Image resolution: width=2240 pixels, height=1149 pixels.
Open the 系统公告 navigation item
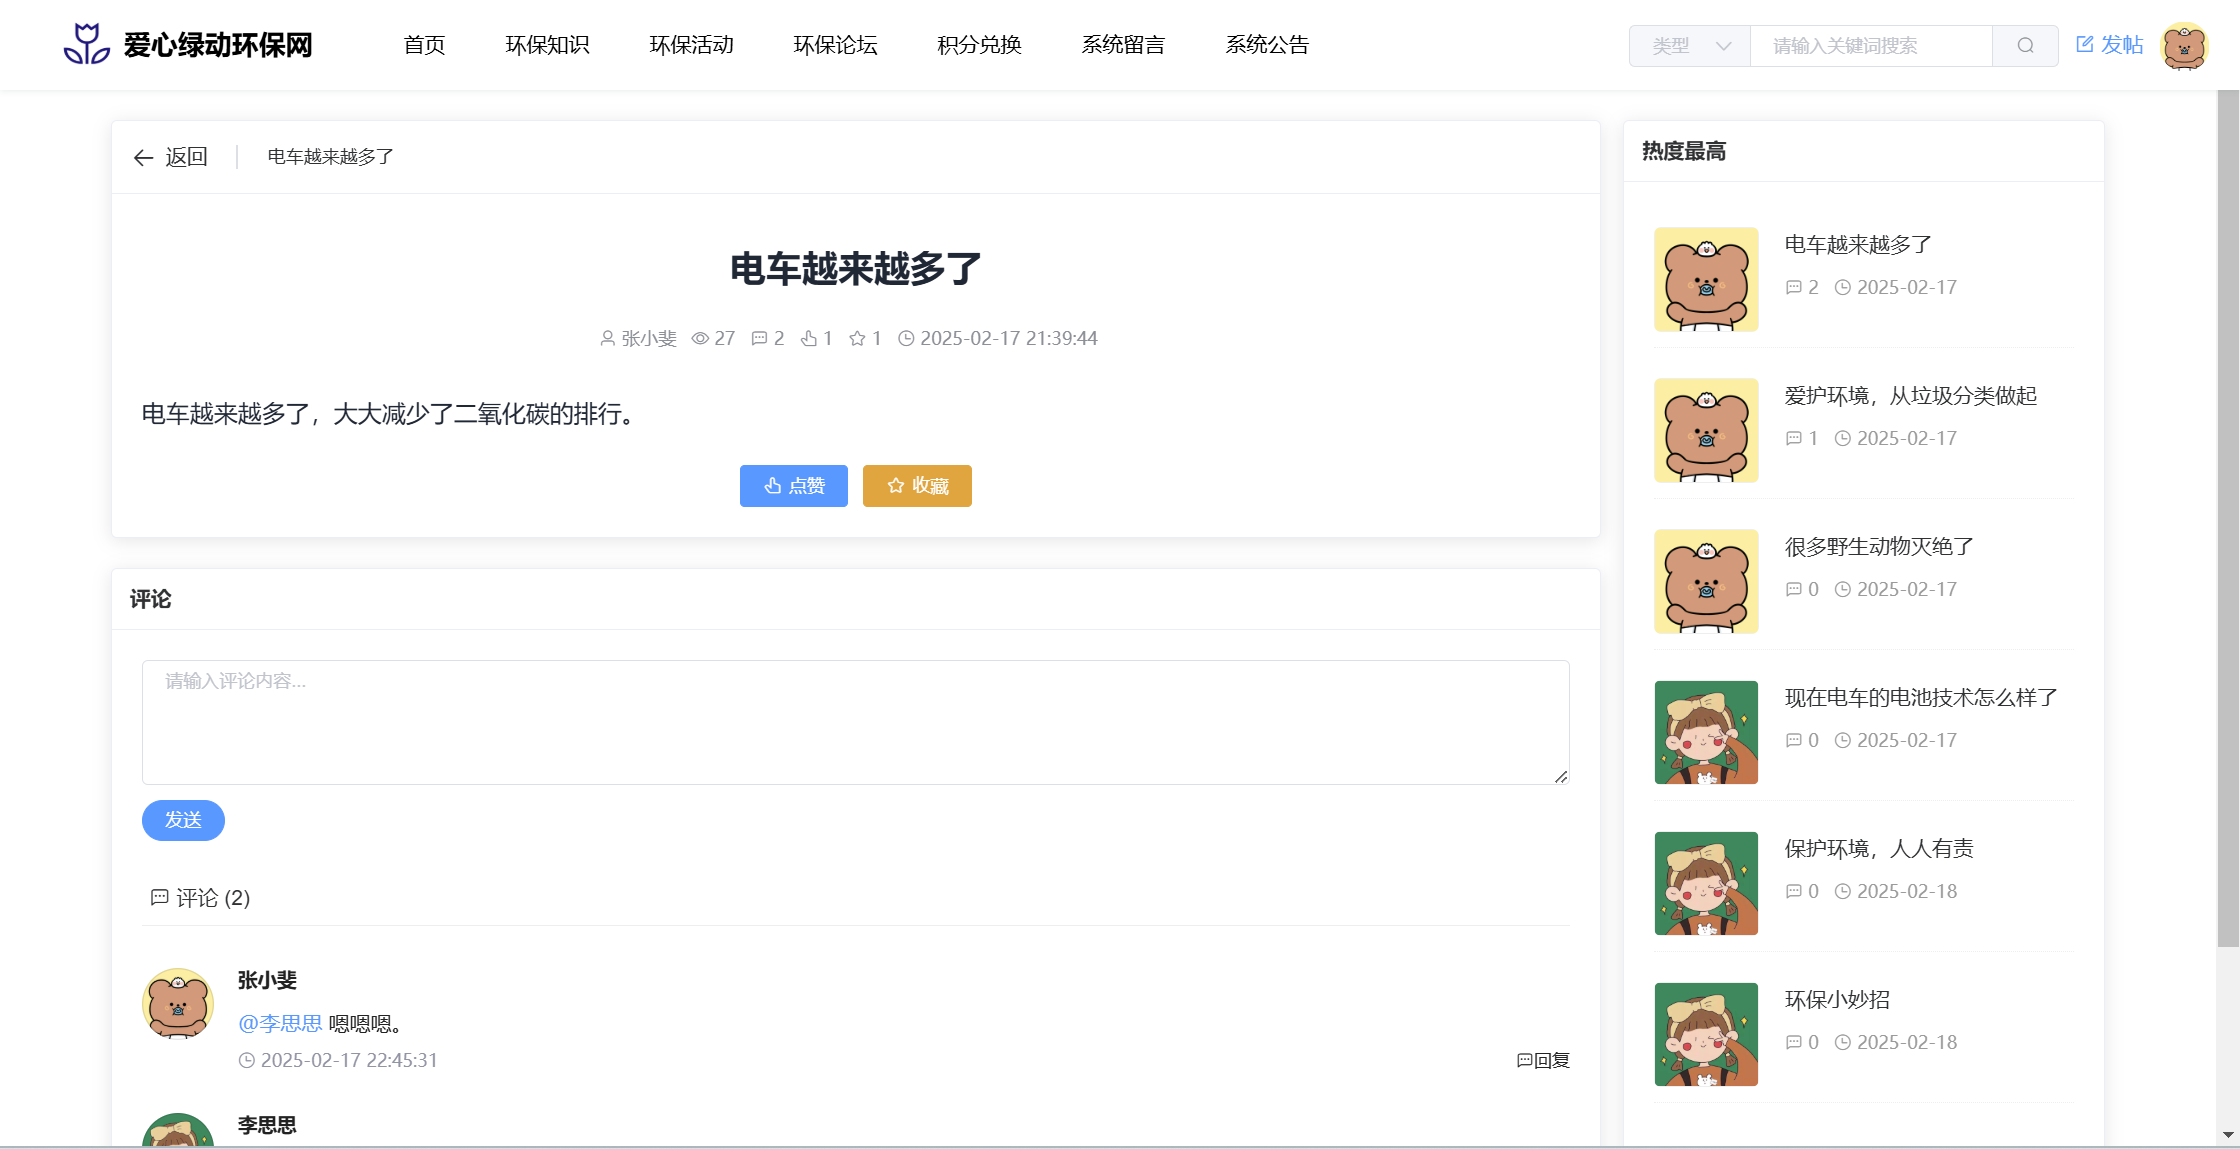[x=1267, y=45]
